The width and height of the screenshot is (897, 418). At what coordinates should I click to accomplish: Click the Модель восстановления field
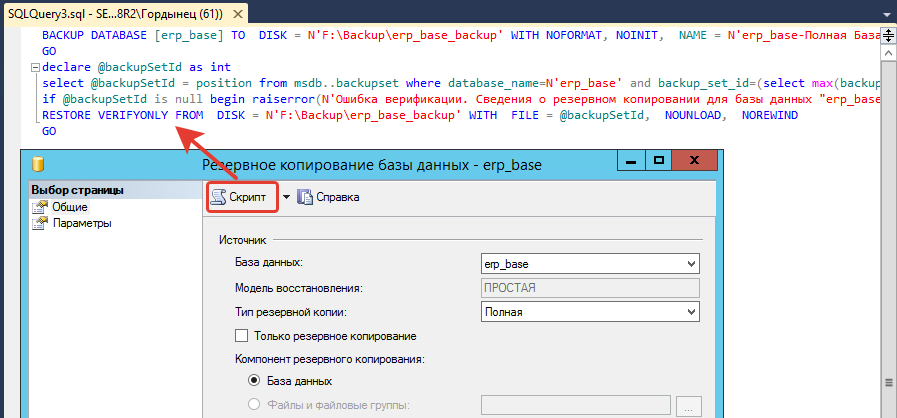[589, 288]
